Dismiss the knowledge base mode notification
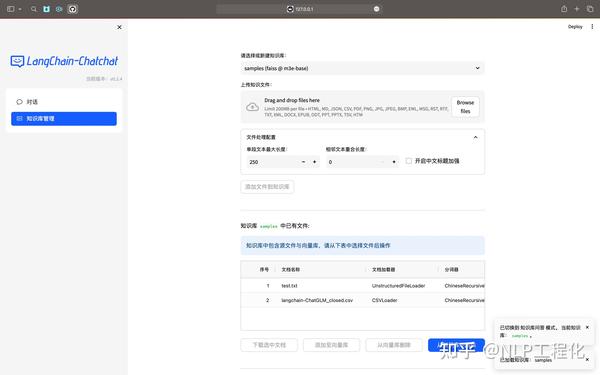The height and width of the screenshot is (375, 600). 587,328
